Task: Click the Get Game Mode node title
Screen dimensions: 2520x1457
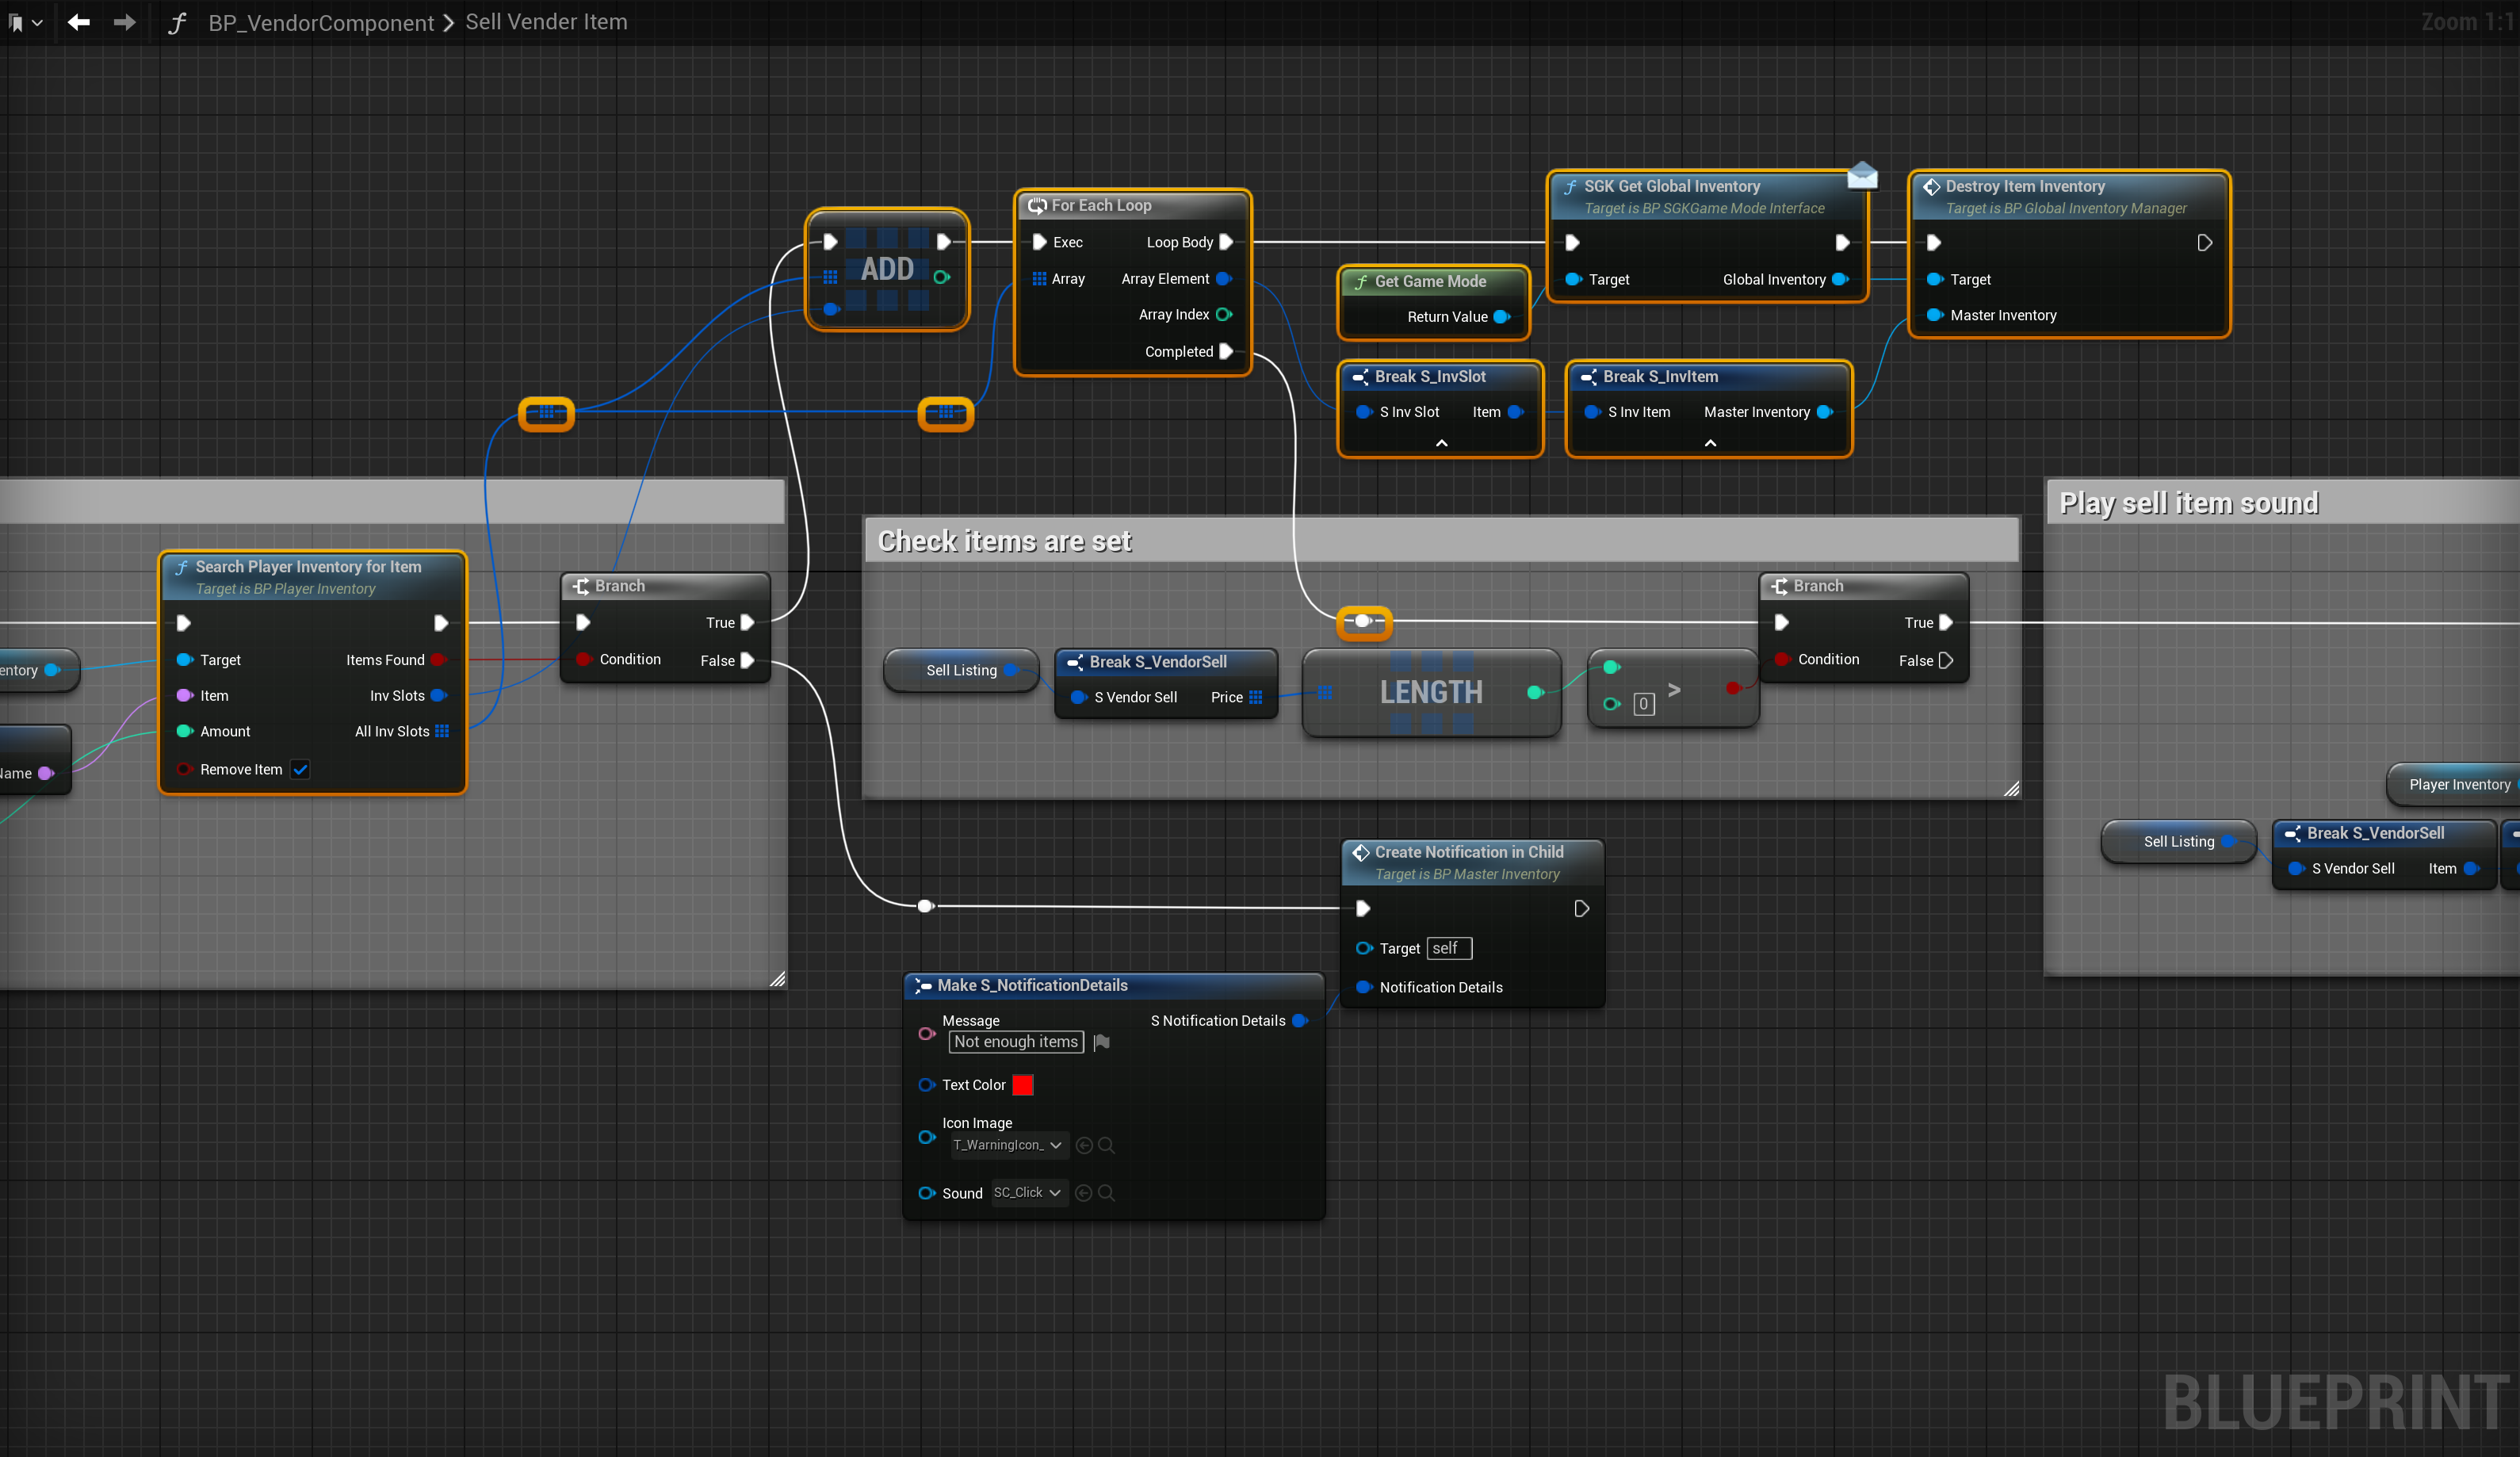Action: click(1430, 282)
